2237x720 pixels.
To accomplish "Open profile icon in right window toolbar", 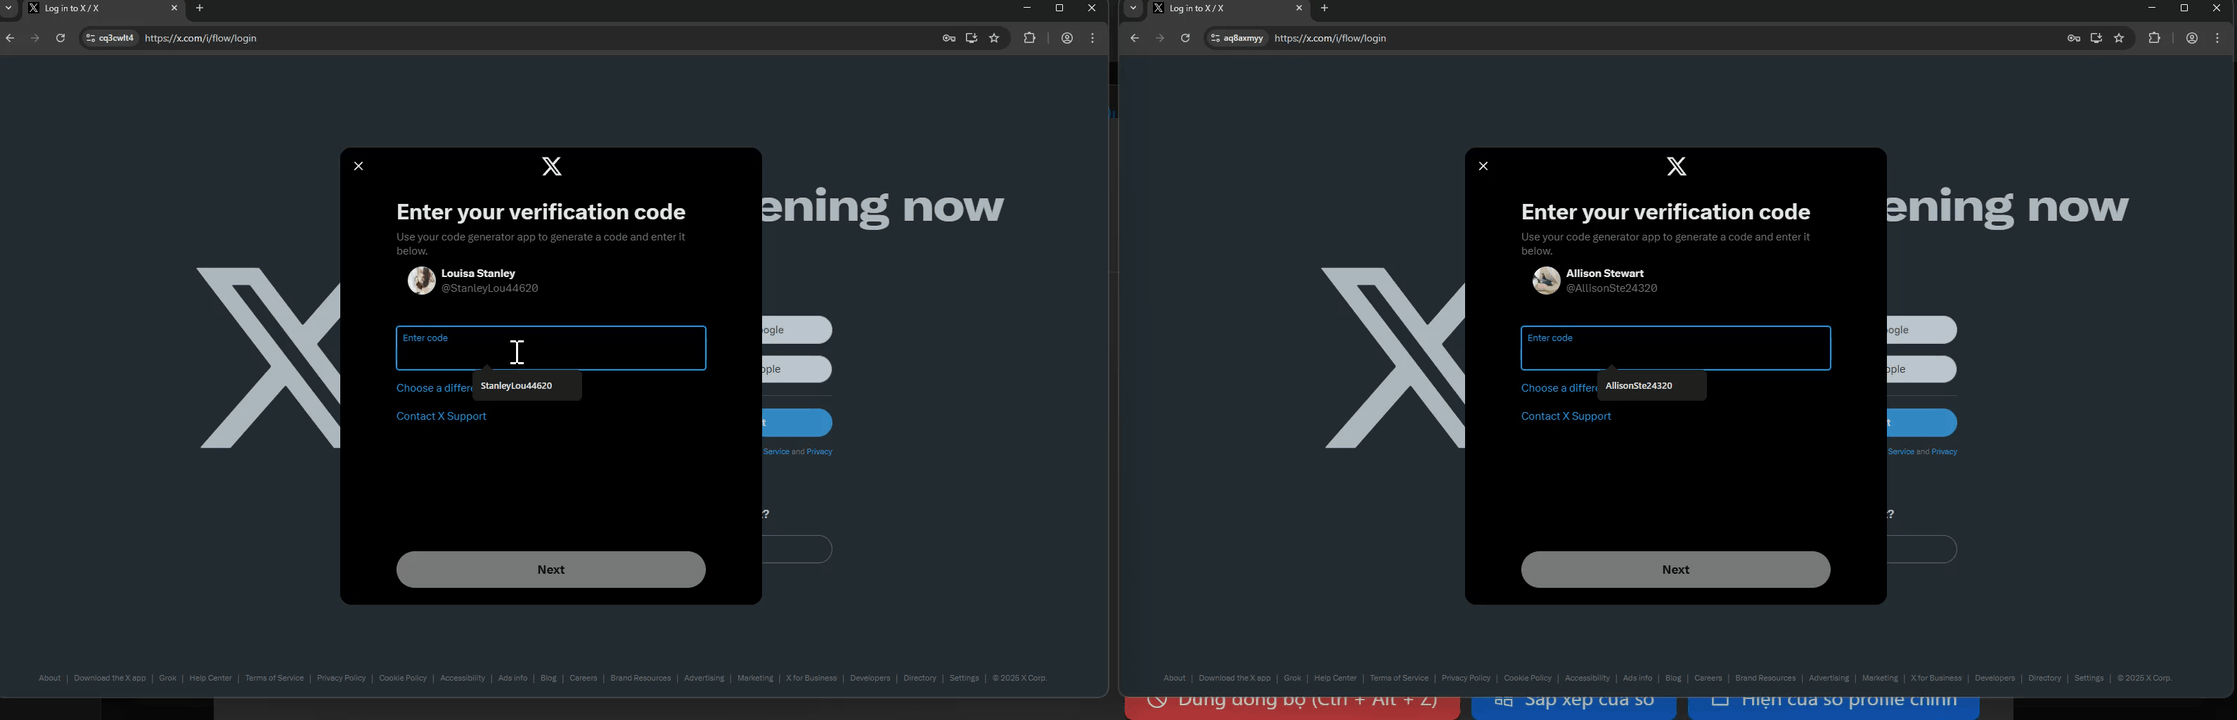I will (2192, 39).
